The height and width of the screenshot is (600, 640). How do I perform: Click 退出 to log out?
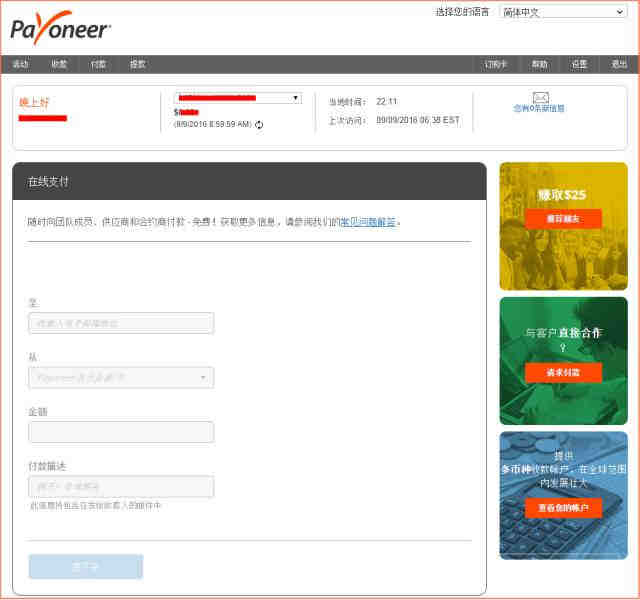coord(619,64)
